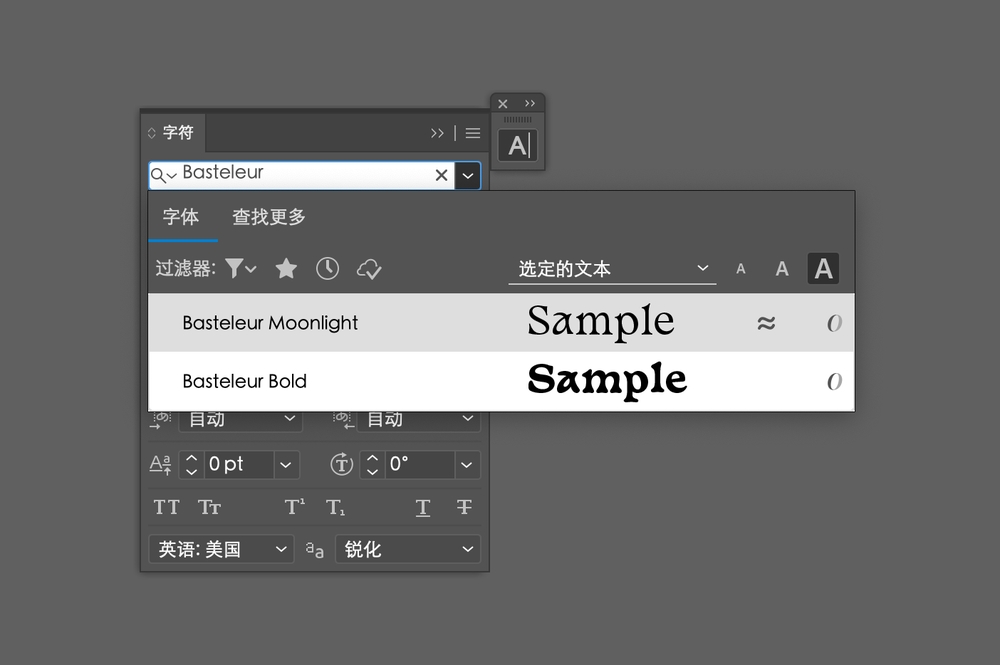Choose Basteleur Bold from the font list

coord(245,381)
